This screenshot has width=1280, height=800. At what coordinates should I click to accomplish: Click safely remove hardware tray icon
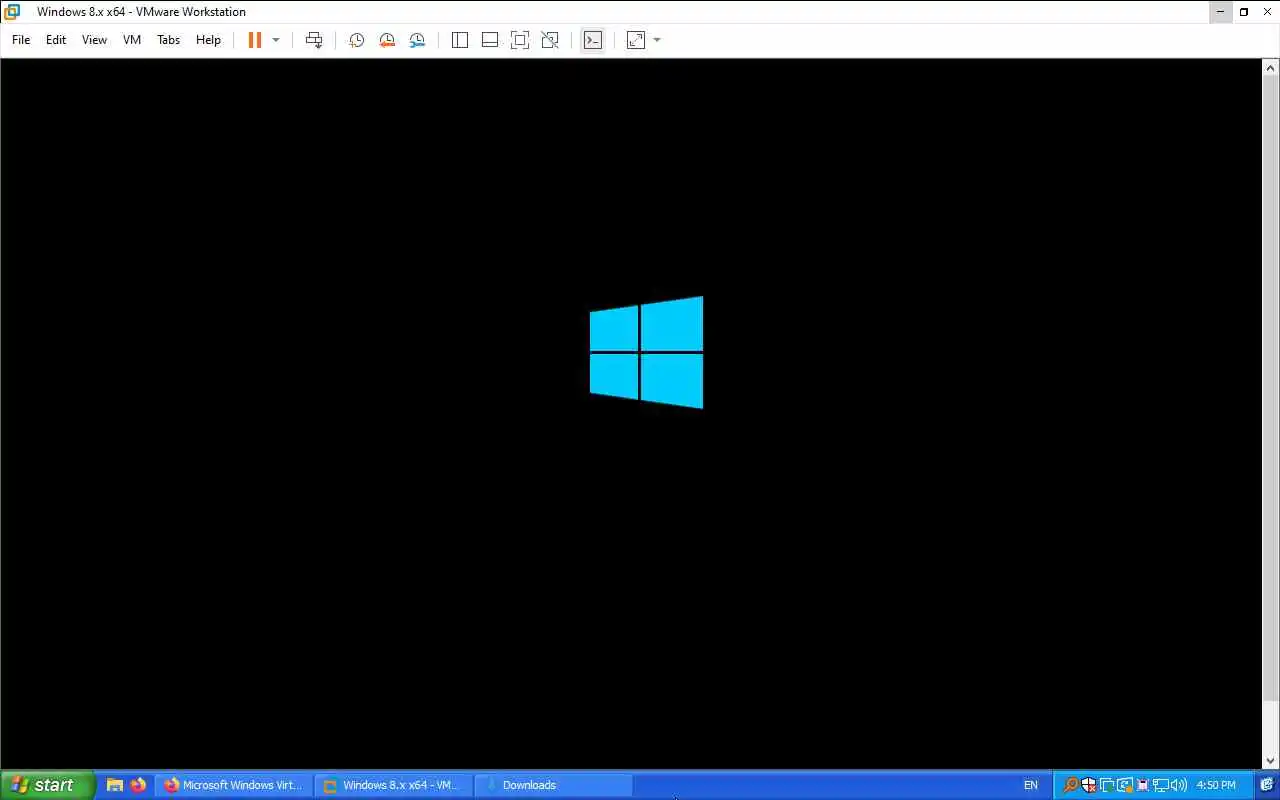click(x=1143, y=785)
